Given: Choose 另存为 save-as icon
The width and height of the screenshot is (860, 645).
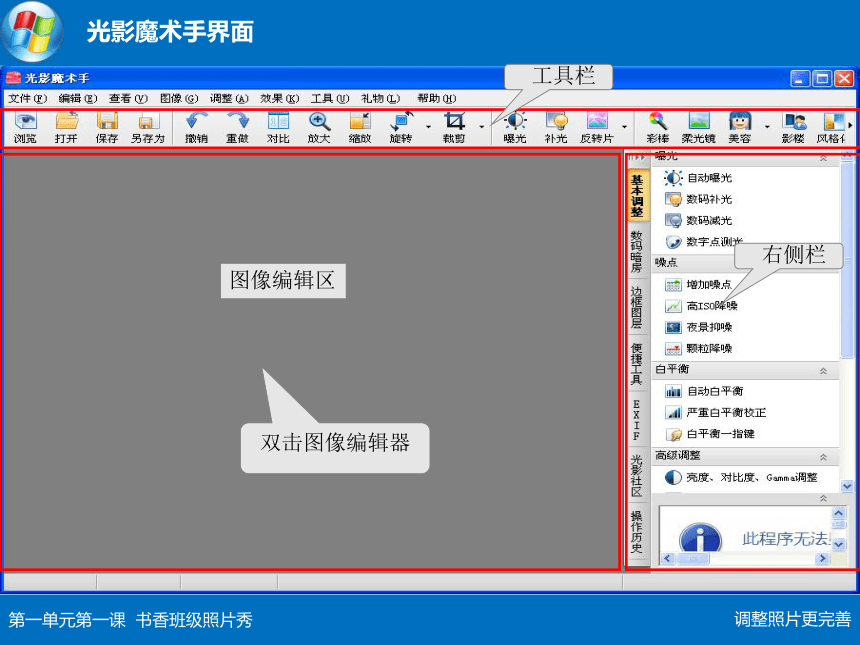Looking at the screenshot, I should pyautogui.click(x=148, y=128).
